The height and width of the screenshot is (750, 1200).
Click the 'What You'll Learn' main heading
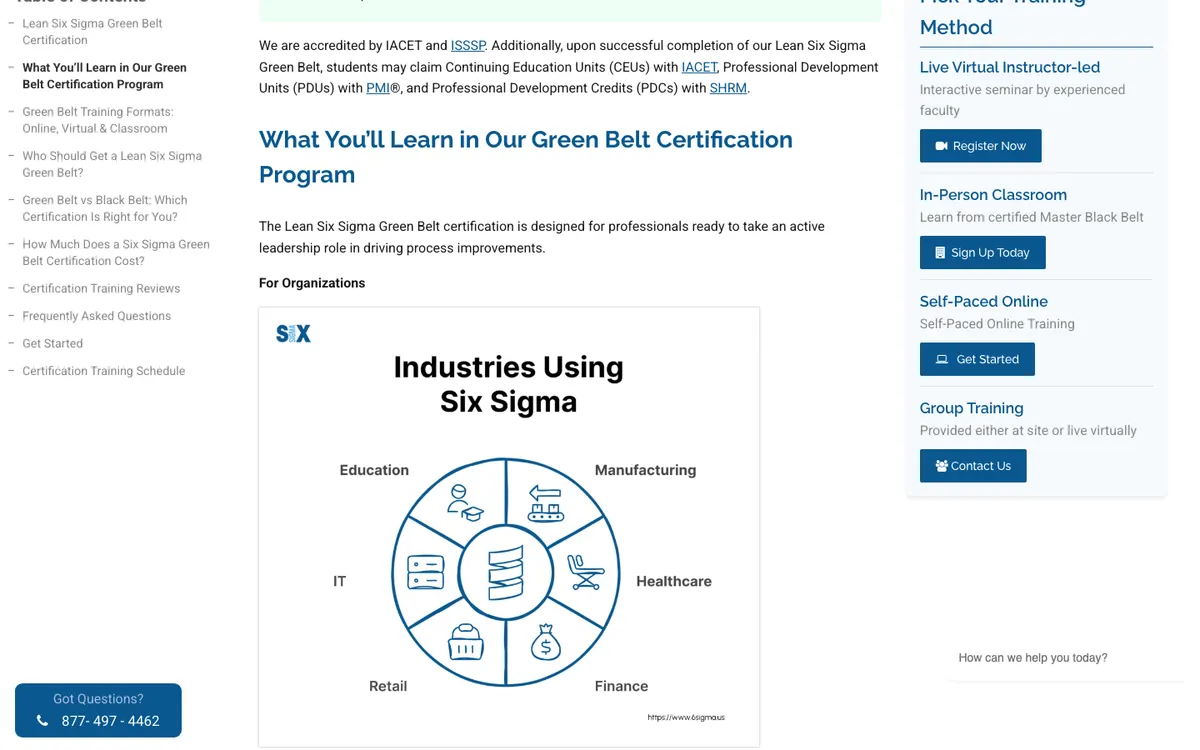(x=526, y=157)
